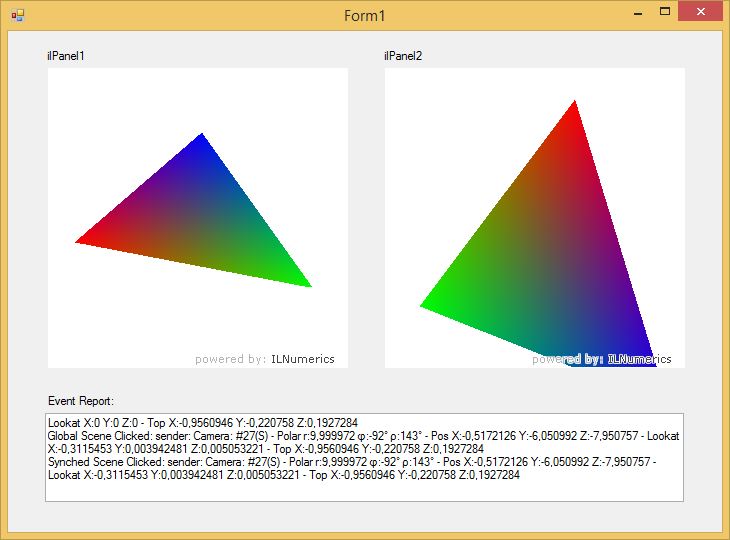Click the blue top corner of ilPanel1 triangle

pyautogui.click(x=202, y=140)
